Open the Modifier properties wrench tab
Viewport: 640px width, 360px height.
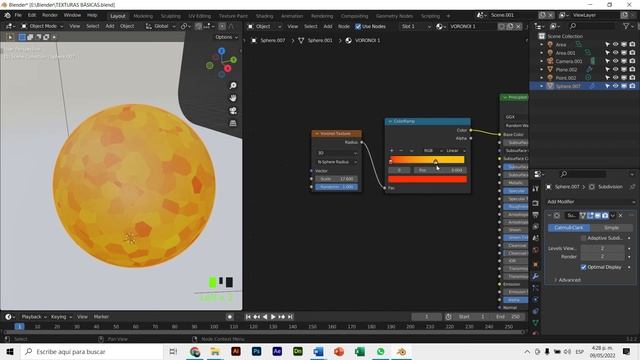click(536, 276)
